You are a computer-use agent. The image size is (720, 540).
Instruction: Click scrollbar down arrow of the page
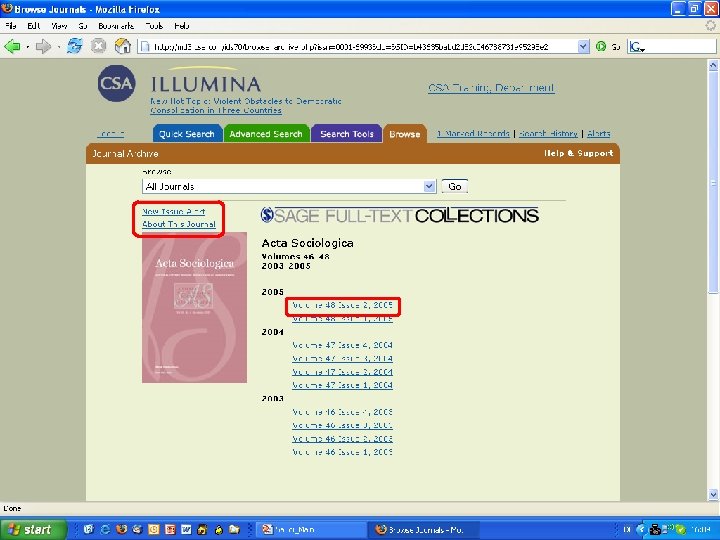[x=713, y=495]
